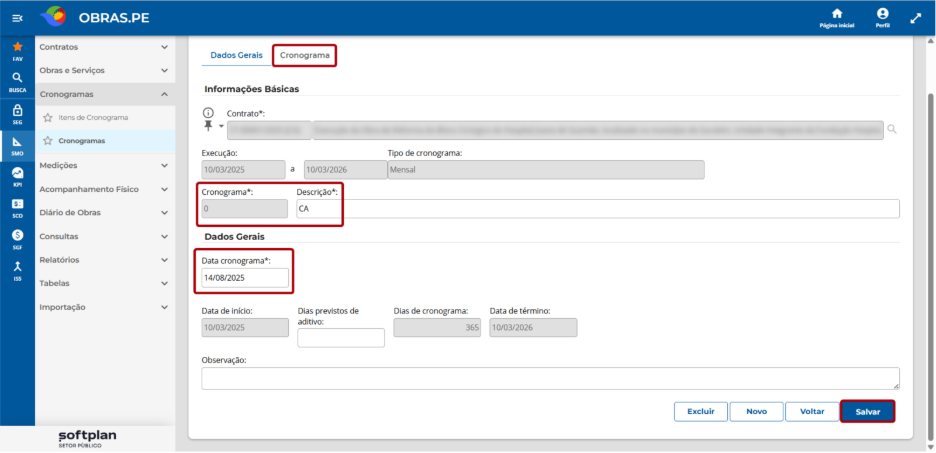
Task: Open the SCO module icon
Action: [17, 208]
